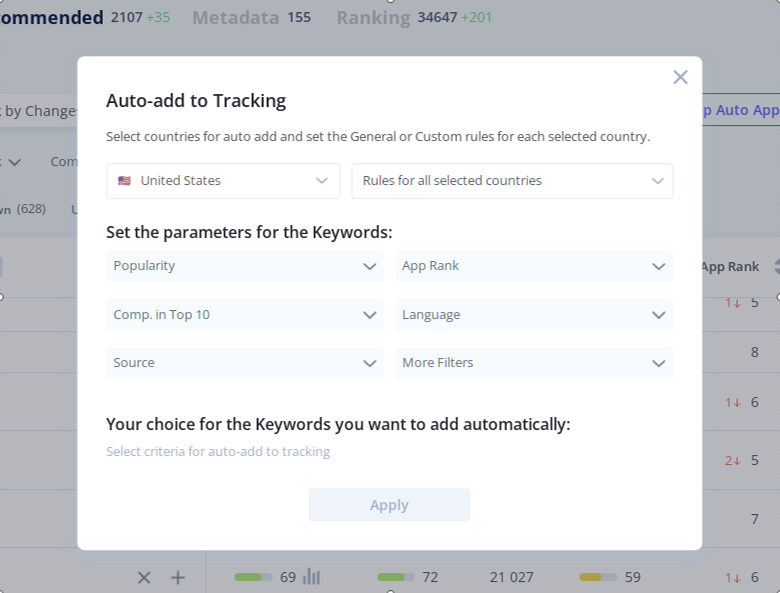This screenshot has width=780, height=593.
Task: Open the Source filter dropdown
Action: coord(245,363)
